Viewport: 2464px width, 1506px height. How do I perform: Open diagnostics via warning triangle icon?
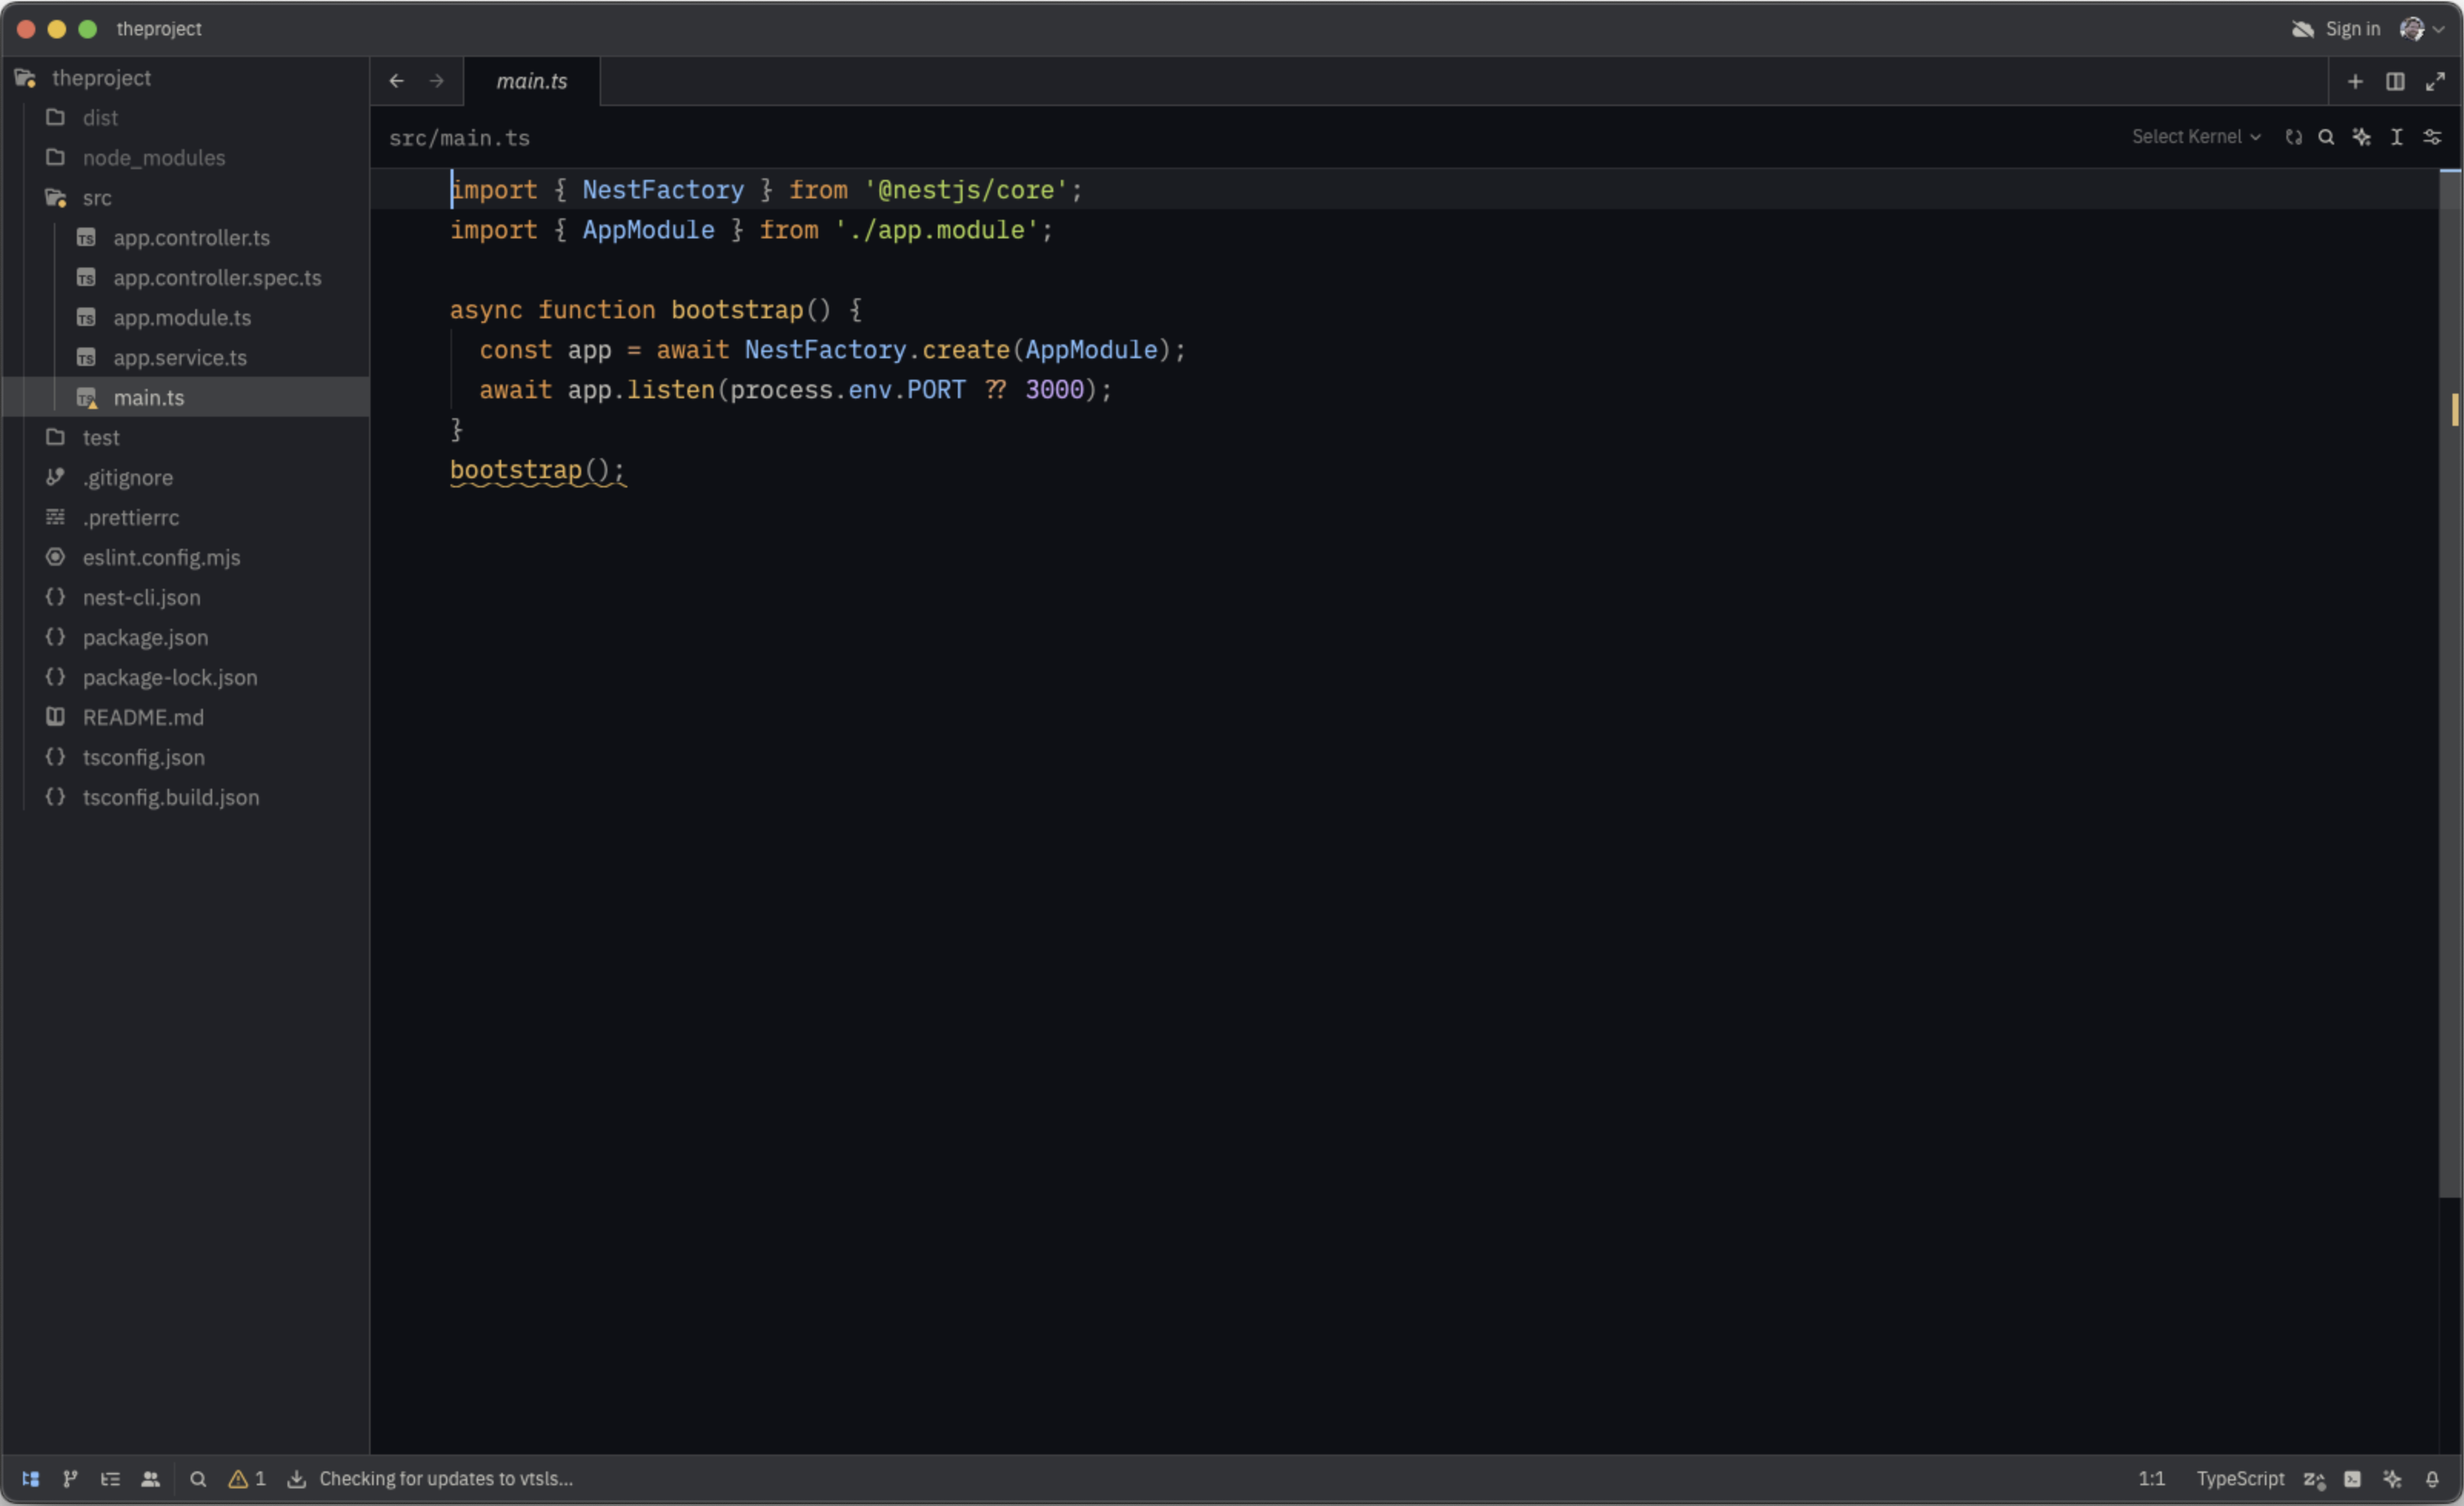238,1478
